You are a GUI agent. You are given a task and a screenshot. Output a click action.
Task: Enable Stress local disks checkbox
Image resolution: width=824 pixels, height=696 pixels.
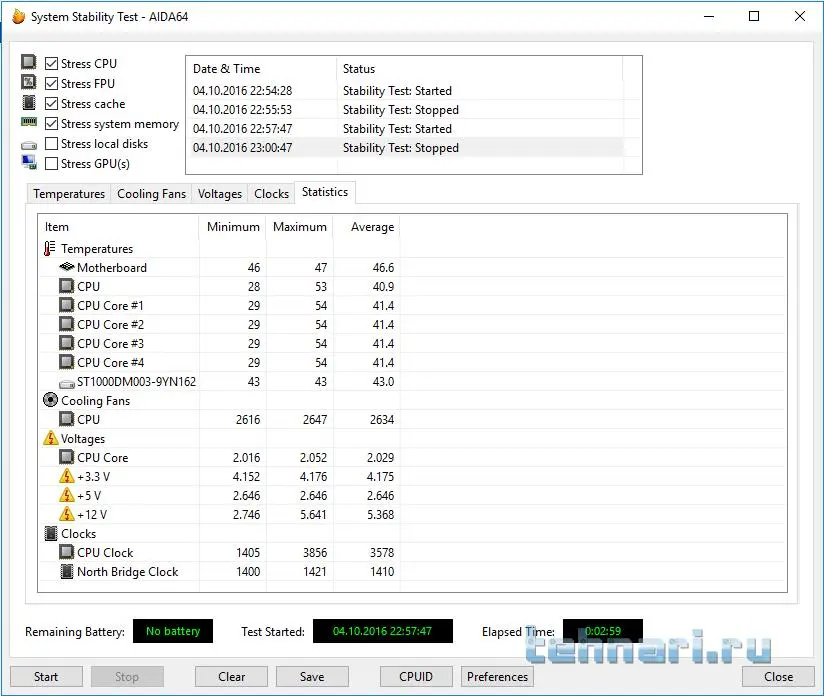[x=52, y=144]
